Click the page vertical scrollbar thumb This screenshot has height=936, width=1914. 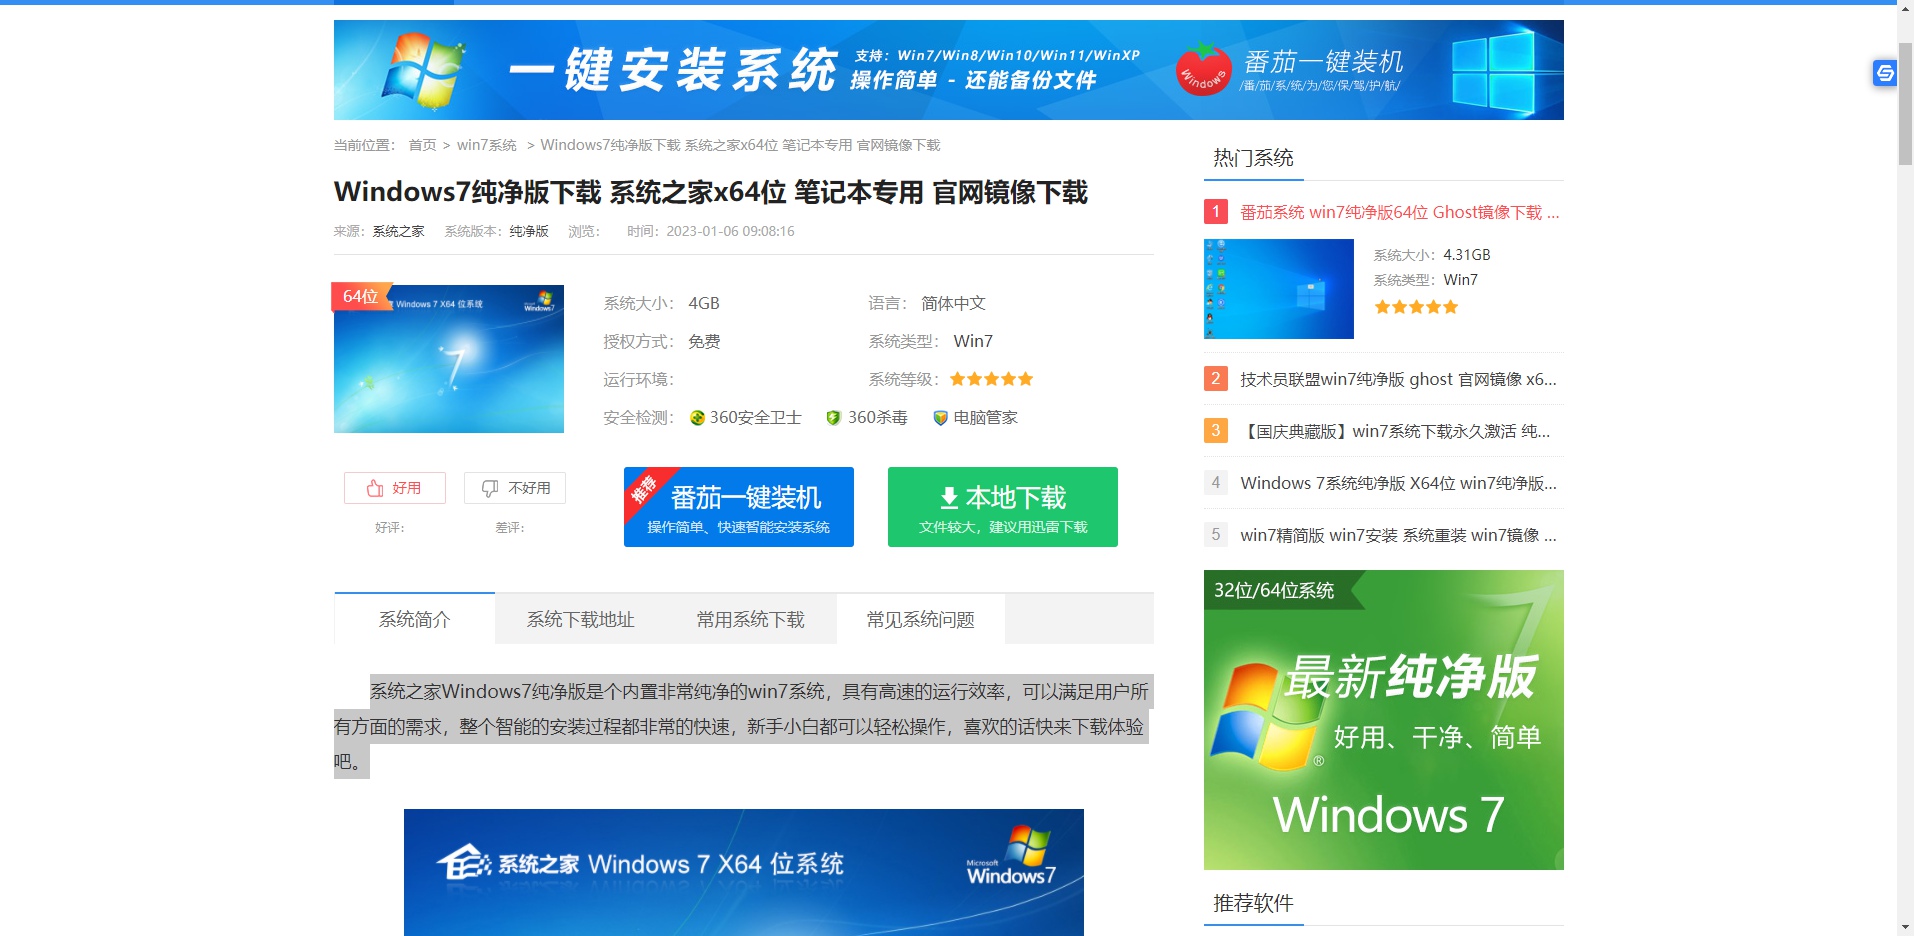[1905, 104]
